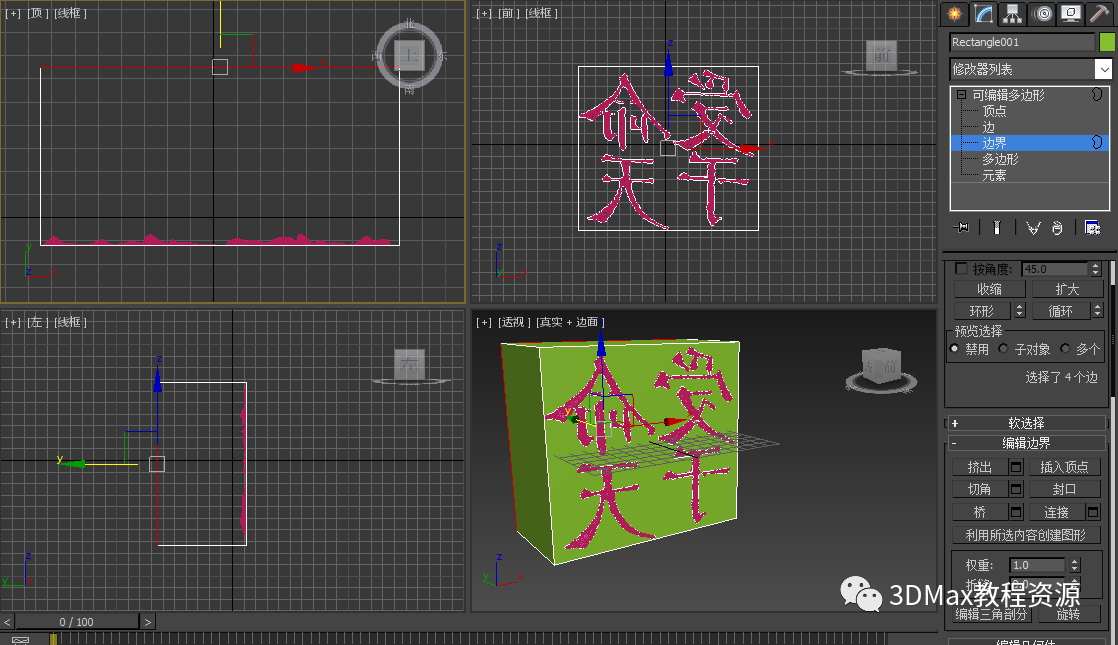
Task: Open the 连接 settings box
Action: 1093,512
